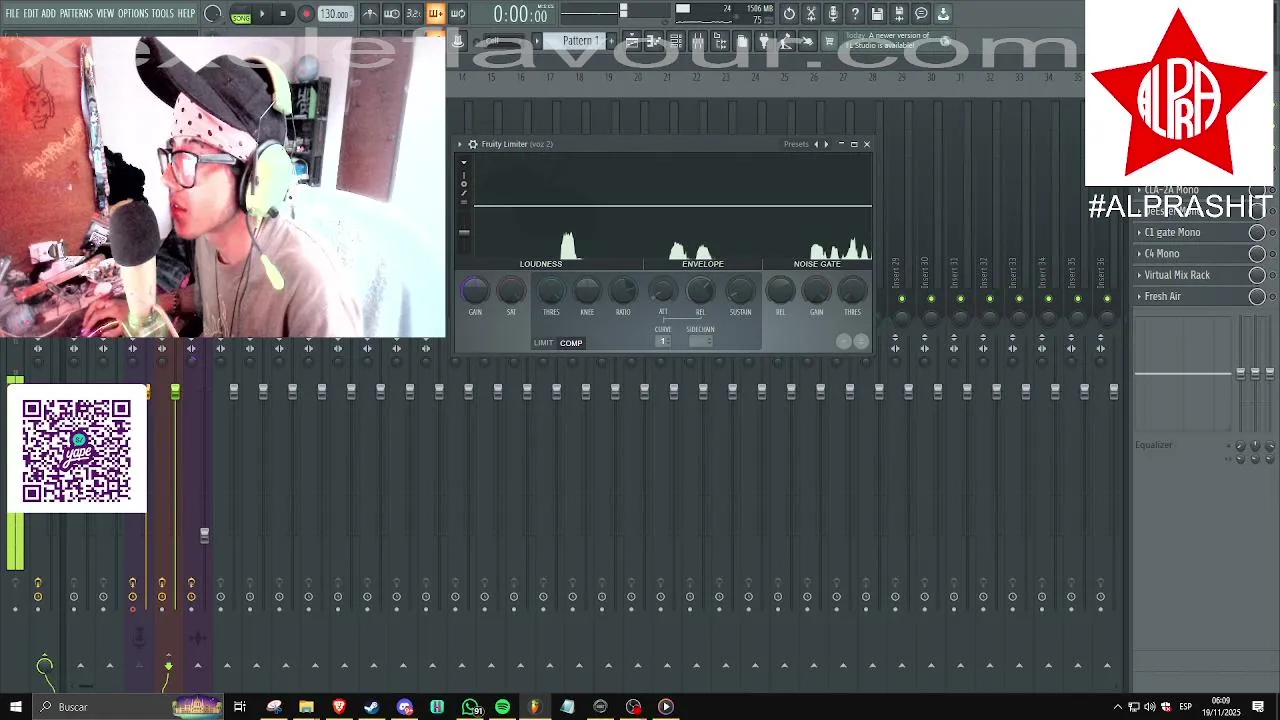This screenshot has height=720, width=1280.
Task: Click the microphone one-click recording icon
Action: pyautogui.click(x=833, y=14)
